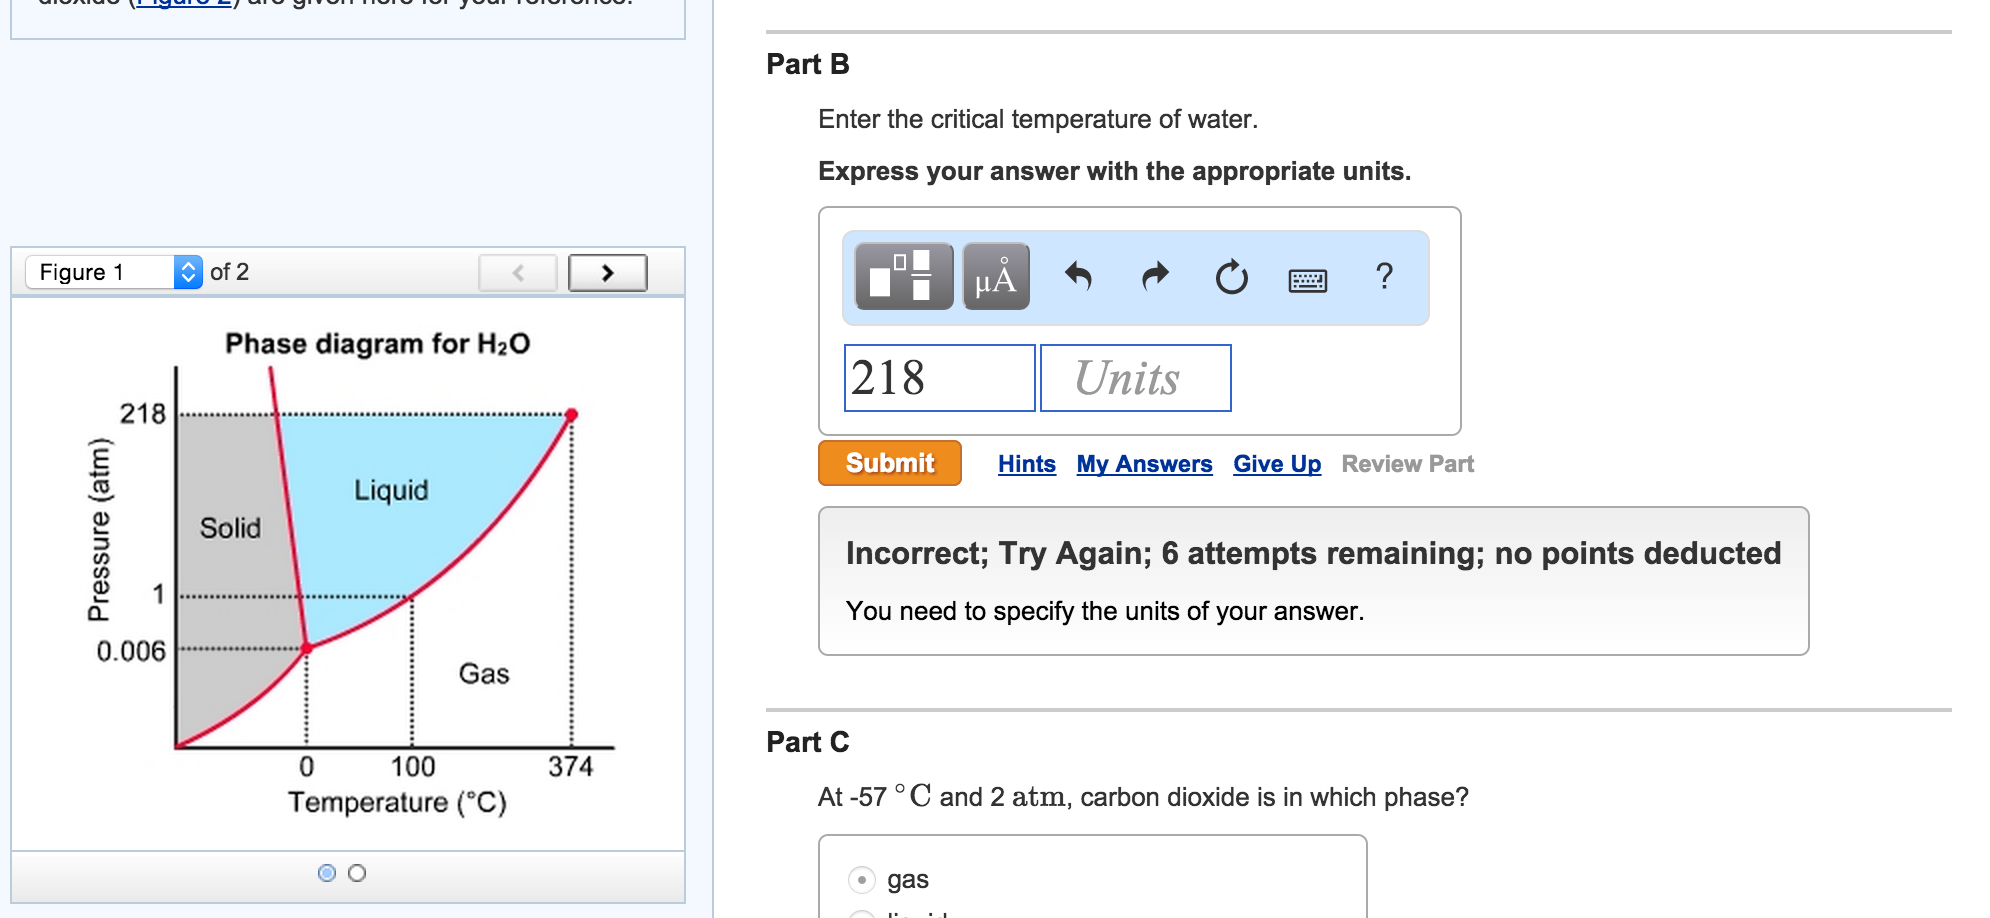This screenshot has width=1990, height=918.
Task: Select second figure page dot
Action: tap(357, 873)
